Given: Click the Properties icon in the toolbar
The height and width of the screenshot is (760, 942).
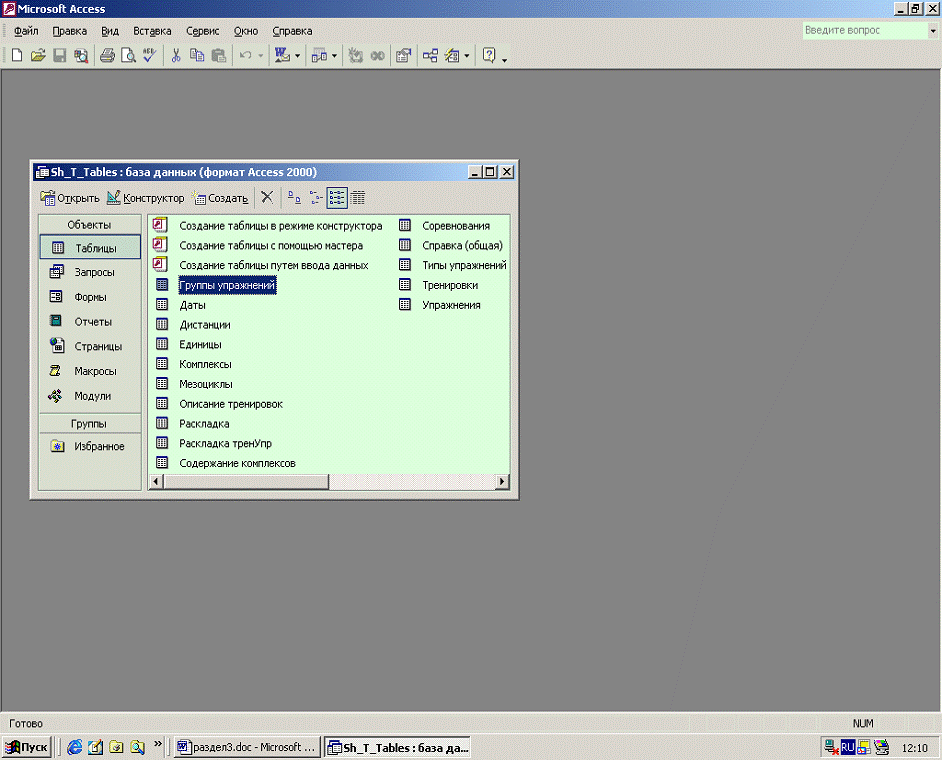Looking at the screenshot, I should (x=403, y=56).
